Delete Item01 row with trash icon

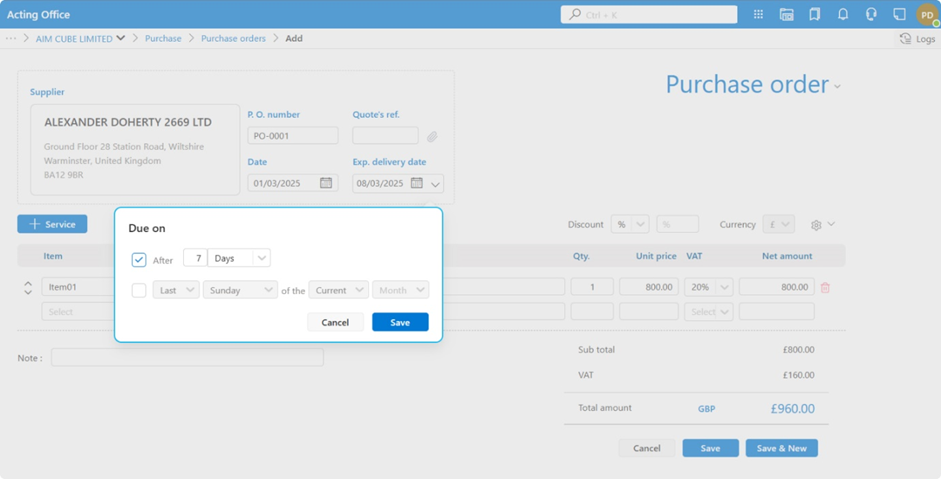pos(825,288)
